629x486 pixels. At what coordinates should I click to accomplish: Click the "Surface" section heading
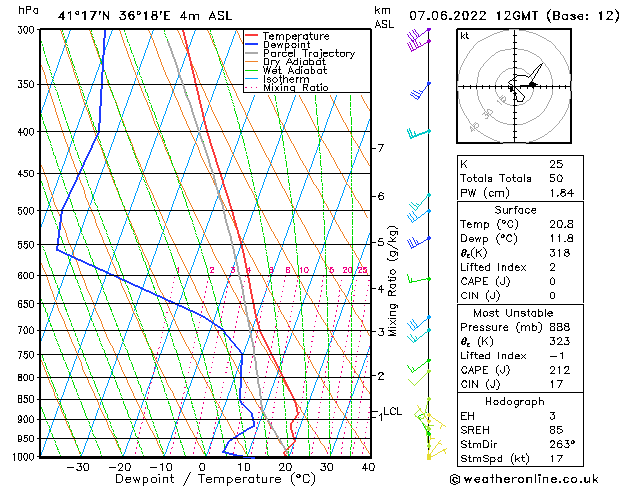(515, 210)
